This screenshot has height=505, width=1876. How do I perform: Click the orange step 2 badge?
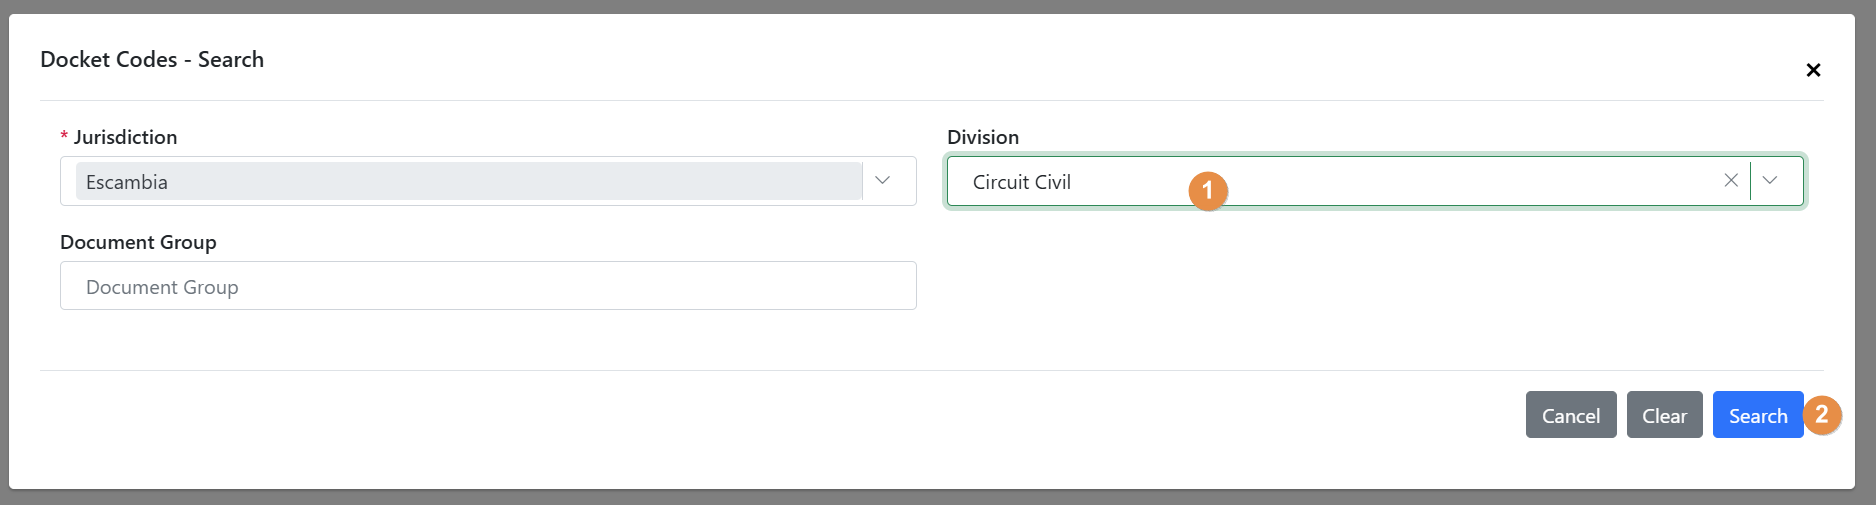point(1822,414)
